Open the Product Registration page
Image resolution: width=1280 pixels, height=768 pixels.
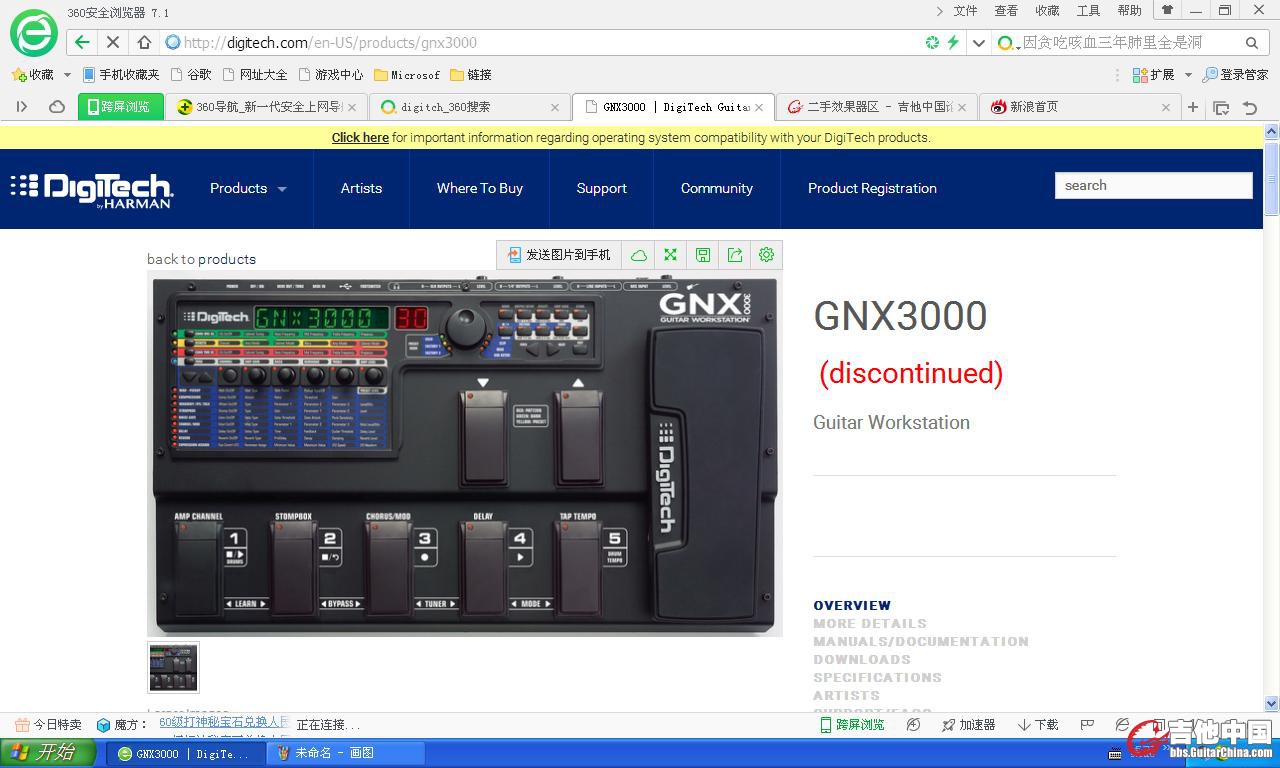872,188
